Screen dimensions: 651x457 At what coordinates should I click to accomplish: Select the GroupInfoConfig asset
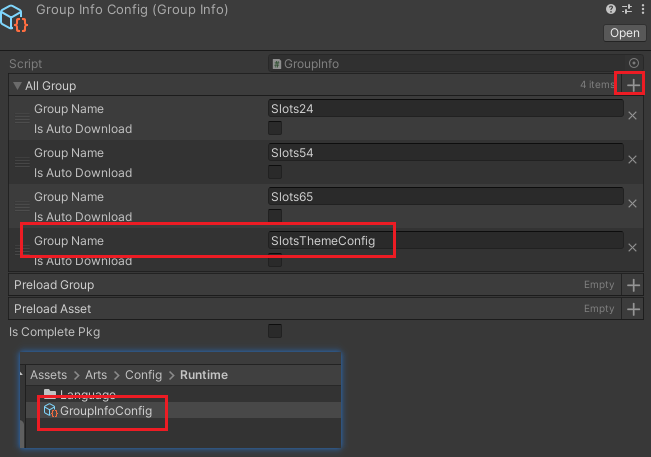(x=105, y=411)
